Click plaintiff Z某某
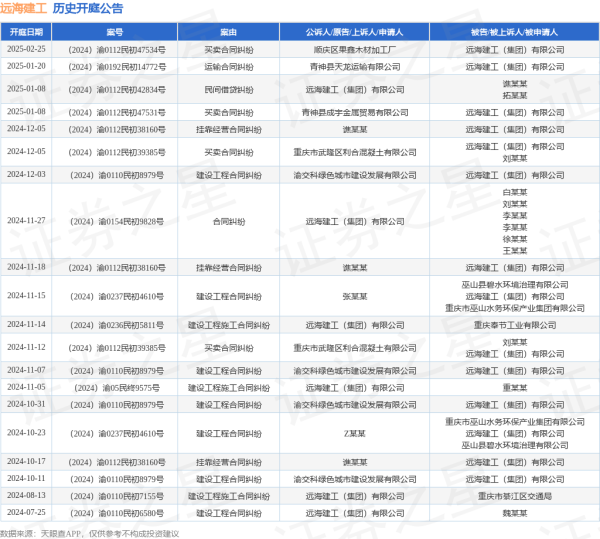Screen dimensions: 600x539 click(354, 433)
